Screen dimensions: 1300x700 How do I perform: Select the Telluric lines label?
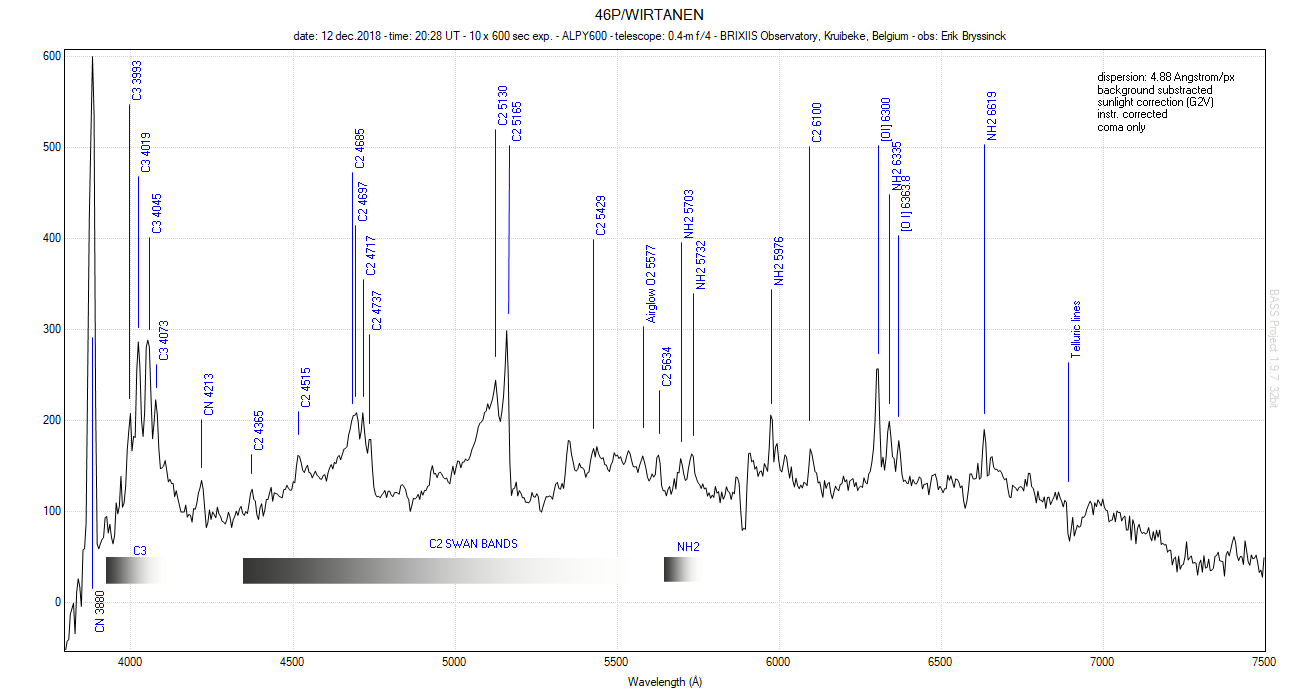(1076, 329)
